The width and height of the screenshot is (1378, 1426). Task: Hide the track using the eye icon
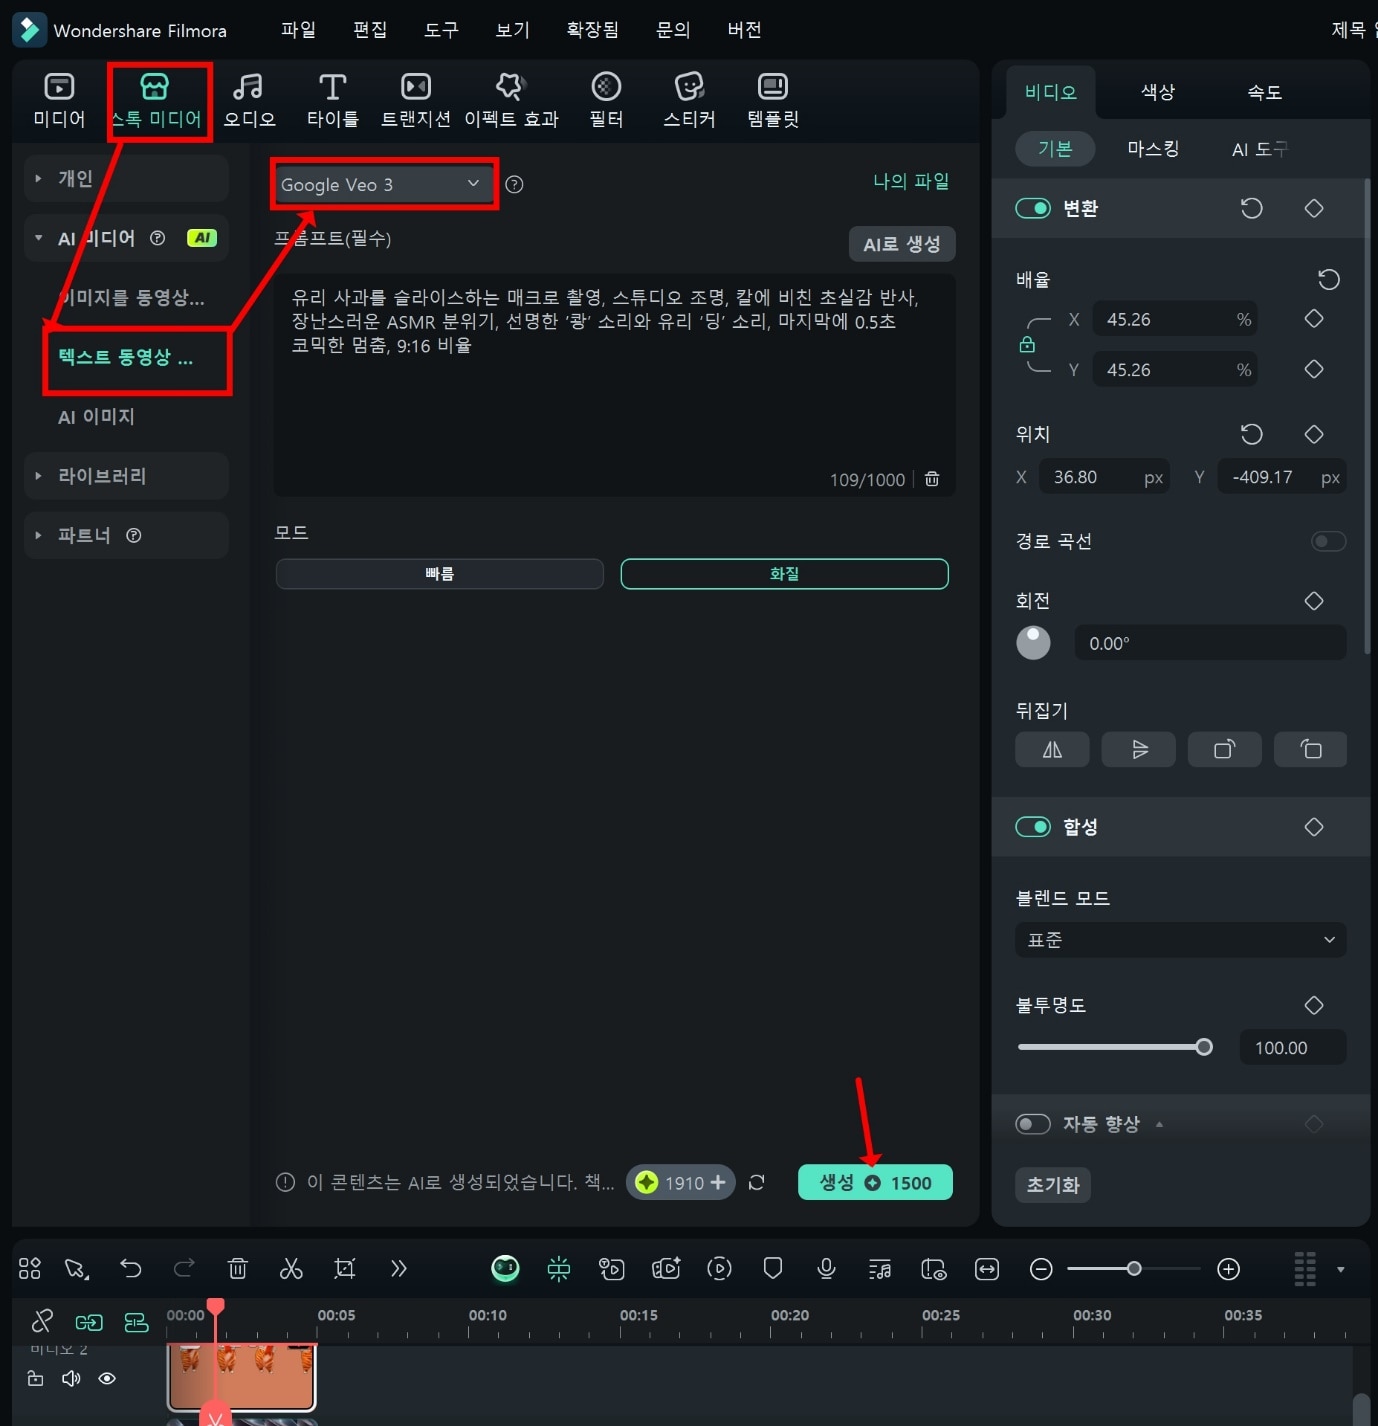pyautogui.click(x=107, y=1379)
